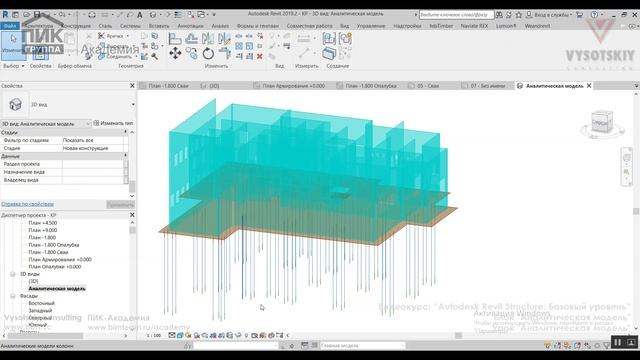Image resolution: width=640 pixels, height=360 pixels.
Task: Switch to the 'План -1.800 Сваи' view tab
Action: (x=168, y=86)
